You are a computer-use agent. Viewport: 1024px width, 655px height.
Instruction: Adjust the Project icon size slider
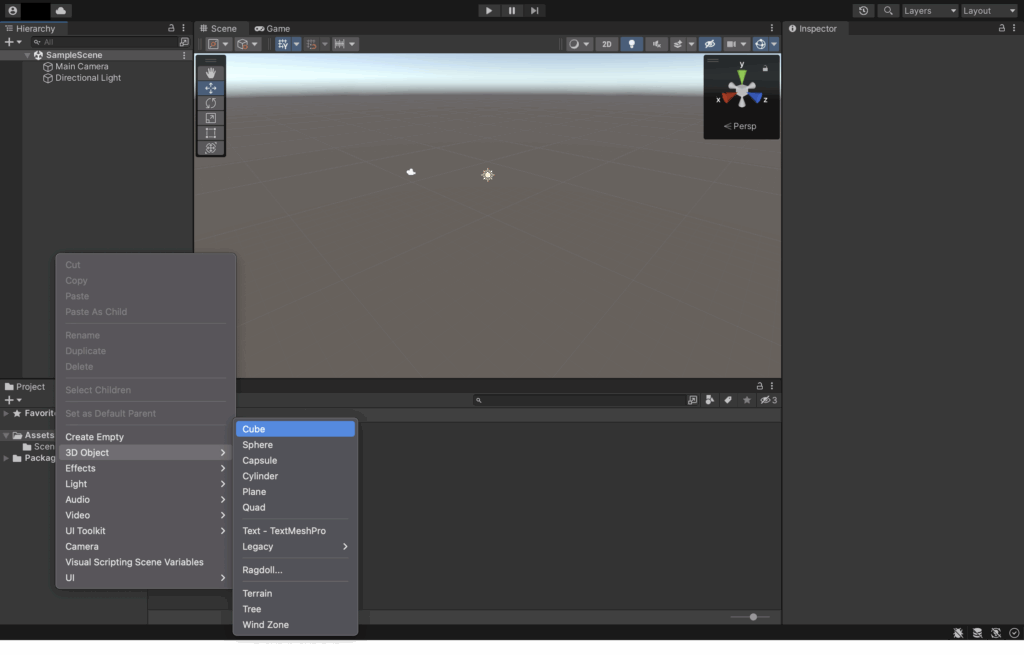coord(753,617)
